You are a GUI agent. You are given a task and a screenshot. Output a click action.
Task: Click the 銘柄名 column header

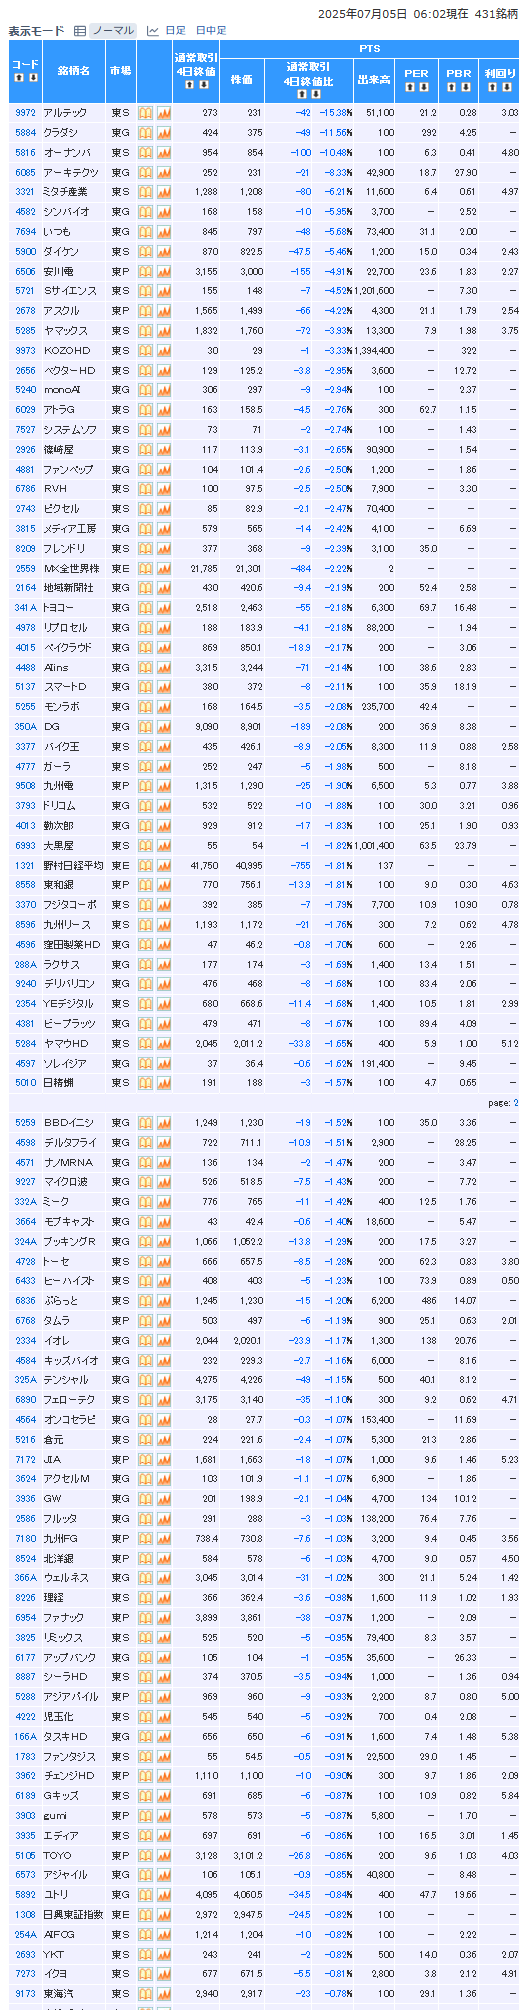pyautogui.click(x=73, y=71)
